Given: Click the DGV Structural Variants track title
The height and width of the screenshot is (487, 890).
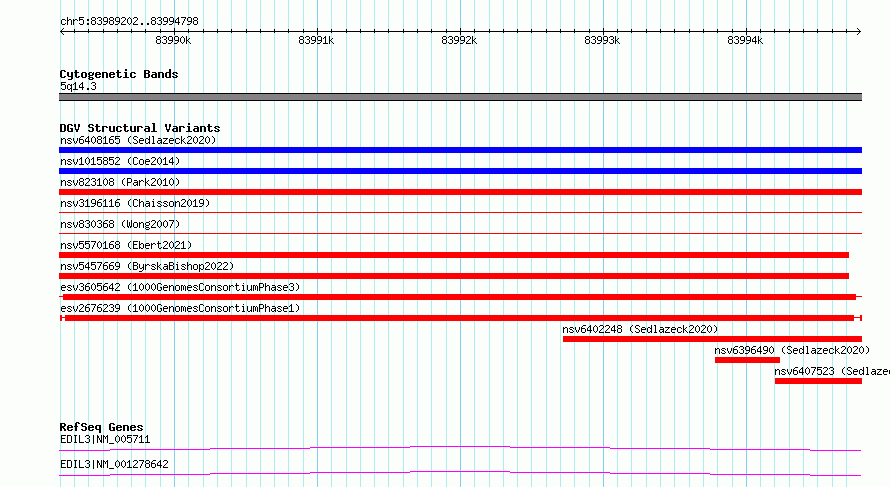Looking at the screenshot, I should 140,128.
